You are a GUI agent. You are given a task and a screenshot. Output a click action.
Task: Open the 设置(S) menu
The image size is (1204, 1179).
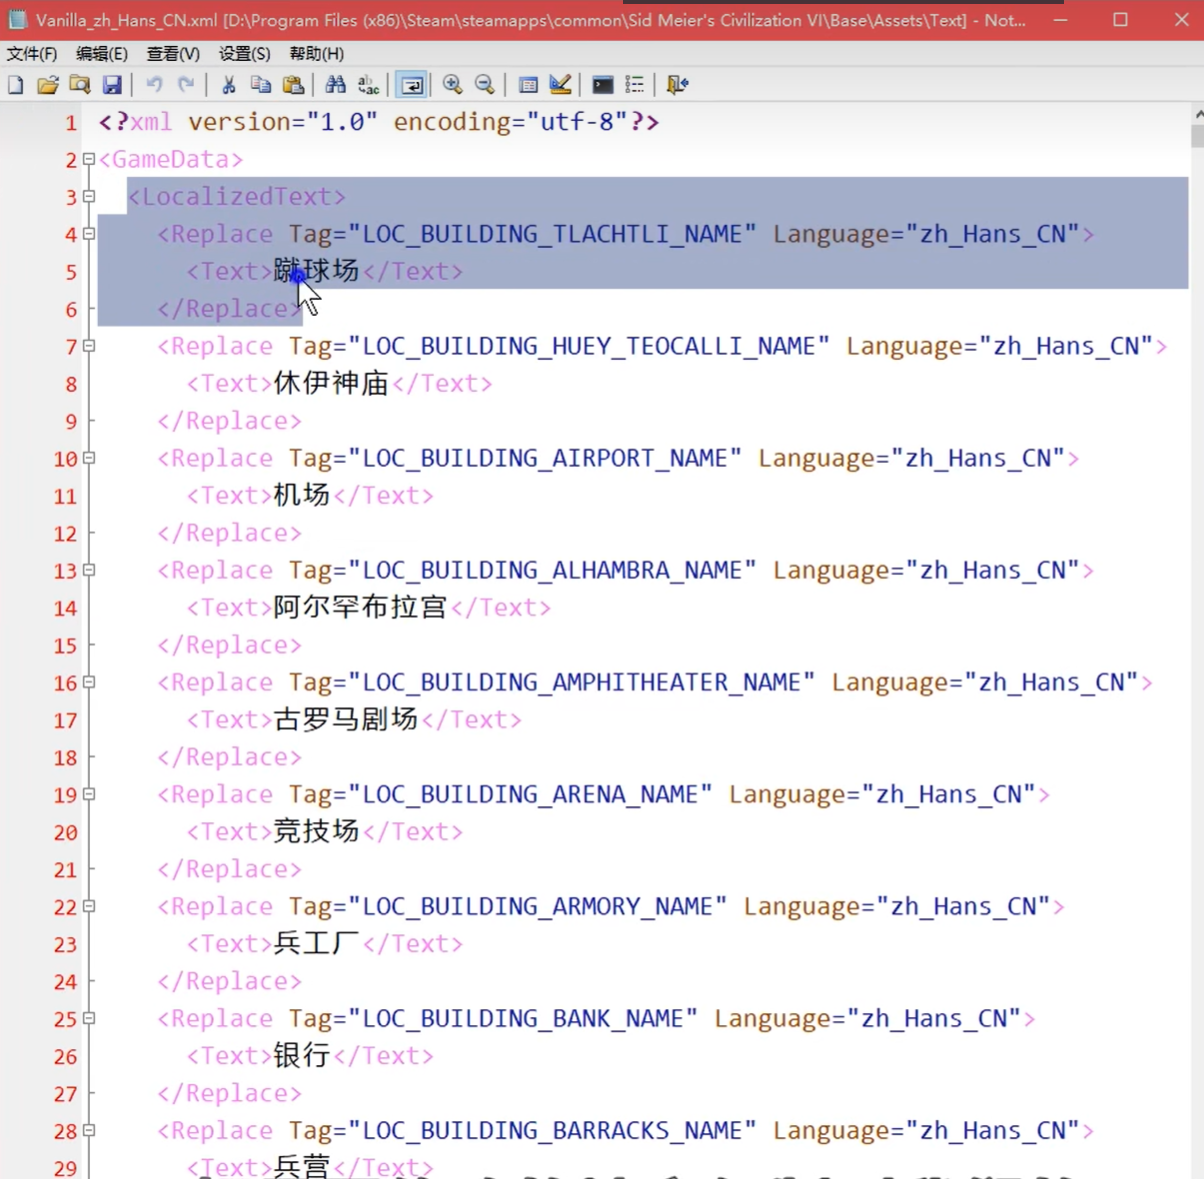coord(245,54)
